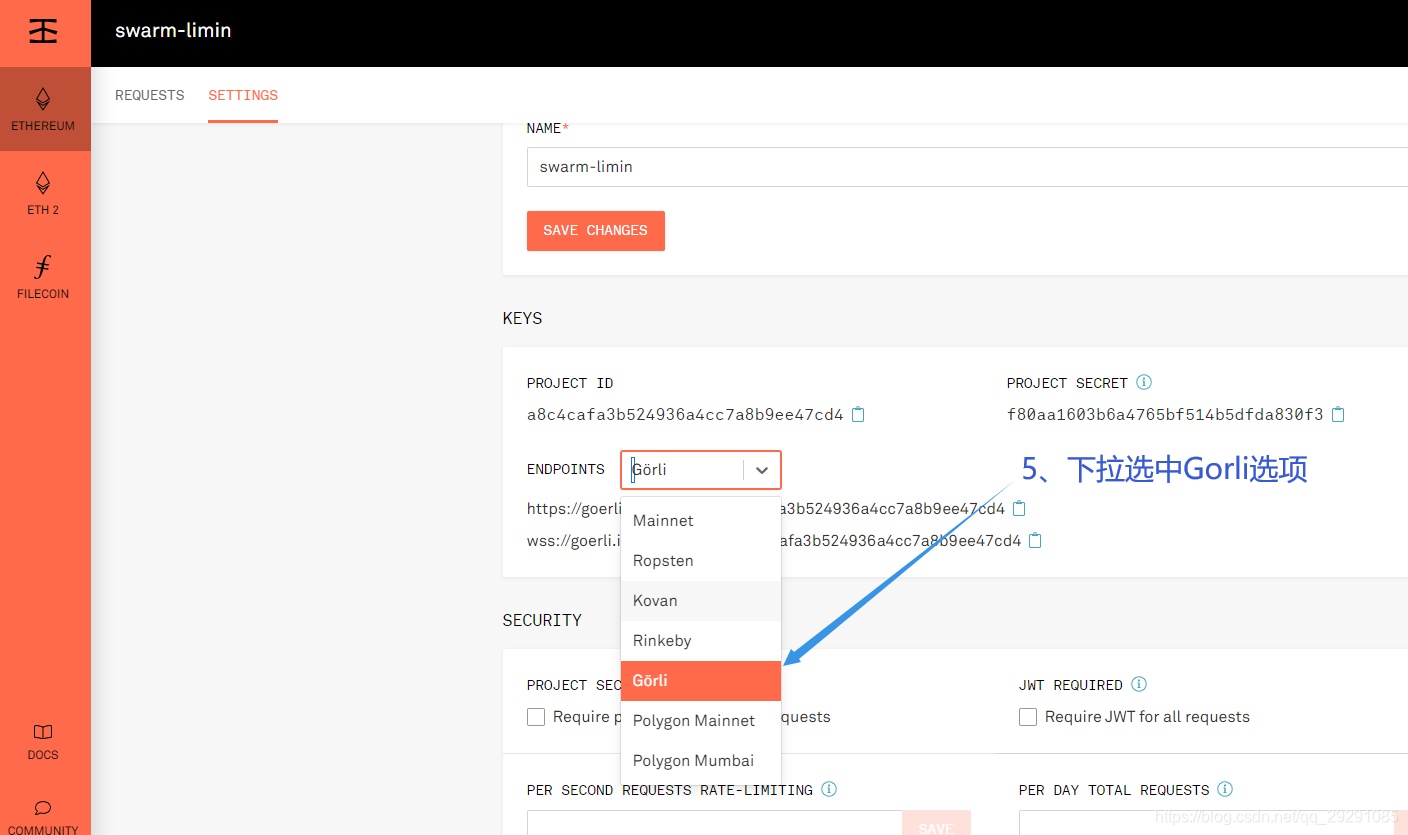The width and height of the screenshot is (1408, 835).
Task: Switch to the Settings tab
Action: [x=243, y=95]
